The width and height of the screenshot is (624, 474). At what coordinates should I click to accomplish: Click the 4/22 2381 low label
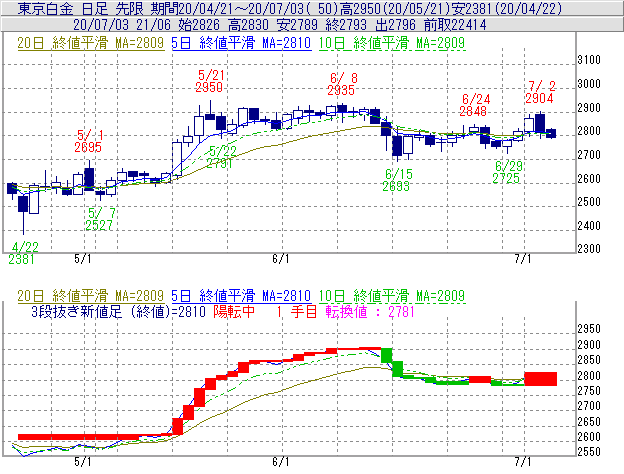(23, 253)
